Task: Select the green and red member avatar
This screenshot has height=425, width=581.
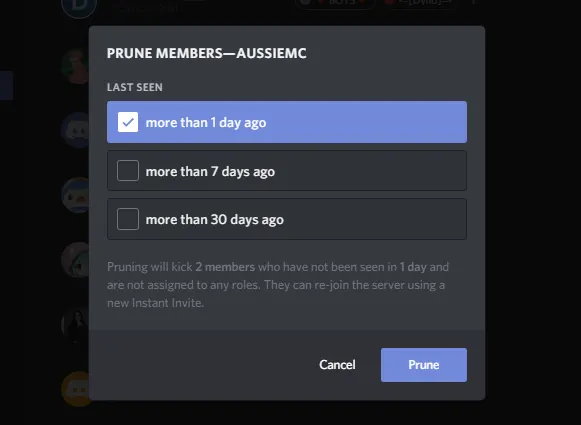Action: (75, 66)
